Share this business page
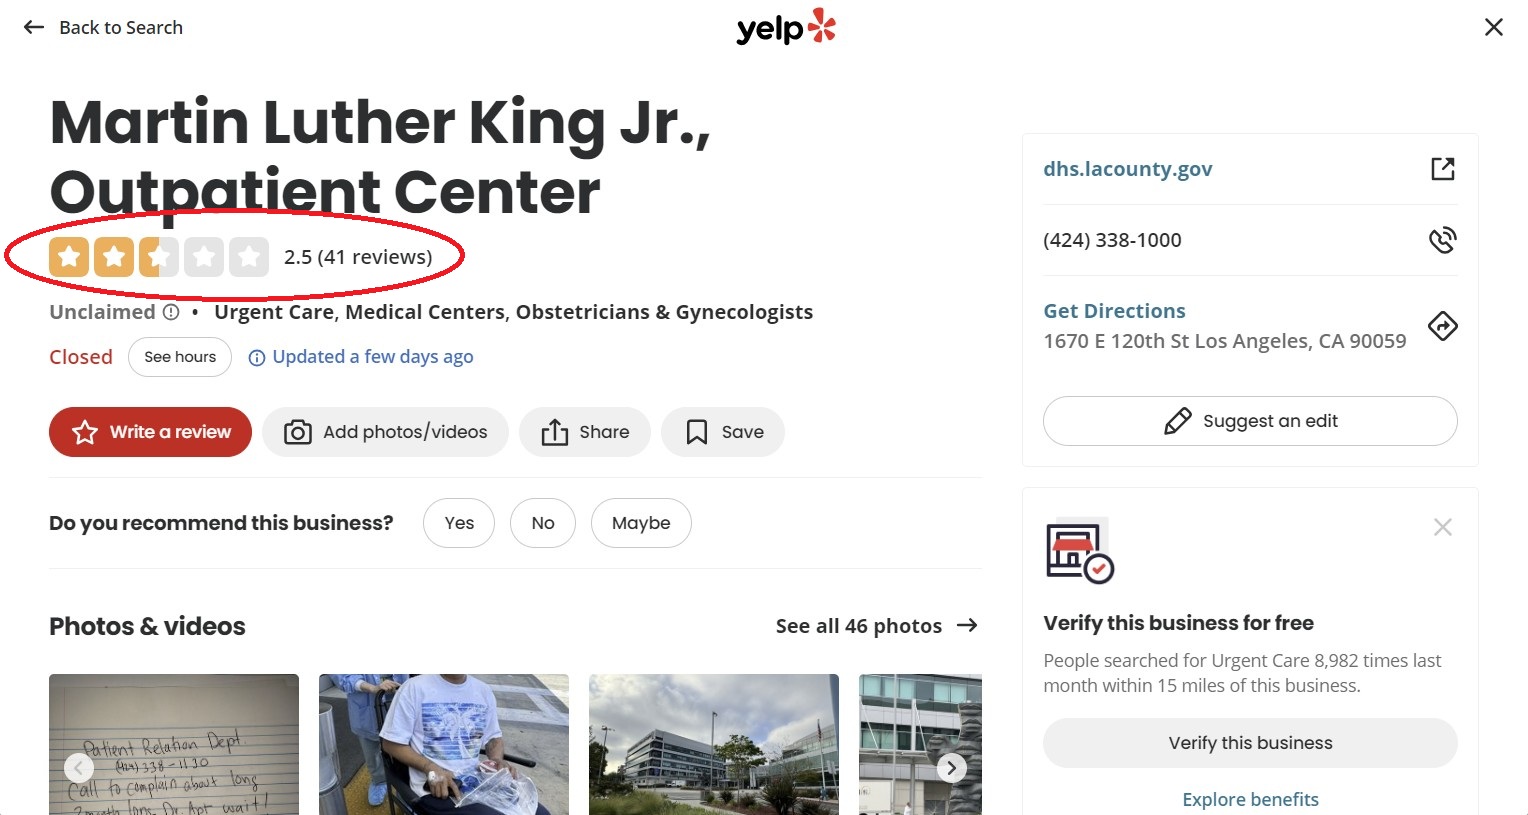 (x=584, y=432)
